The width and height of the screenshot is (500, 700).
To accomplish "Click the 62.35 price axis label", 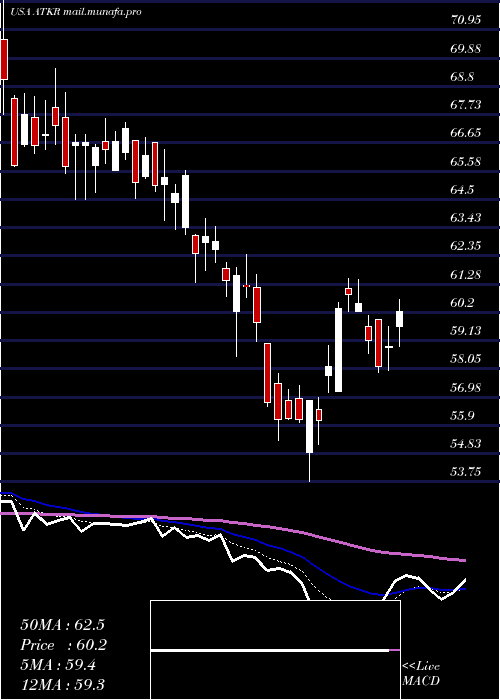I will coord(466,246).
